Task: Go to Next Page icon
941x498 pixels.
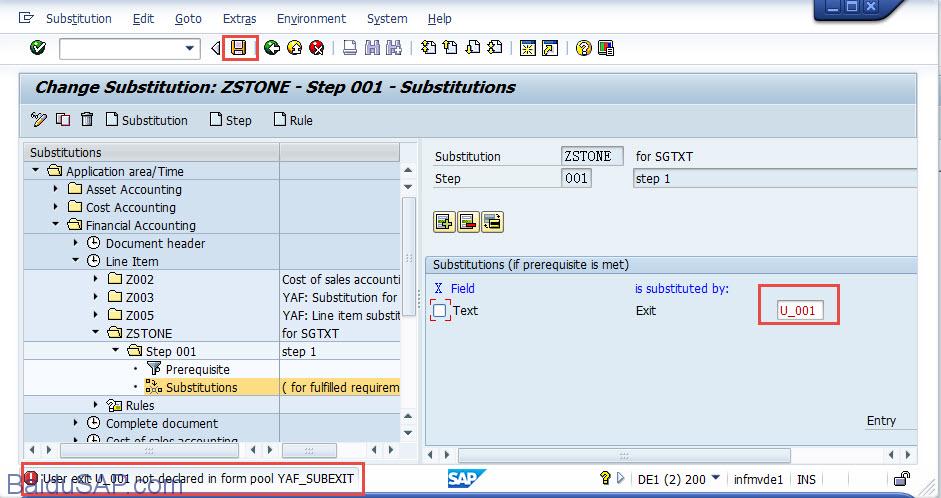Action: tap(472, 47)
